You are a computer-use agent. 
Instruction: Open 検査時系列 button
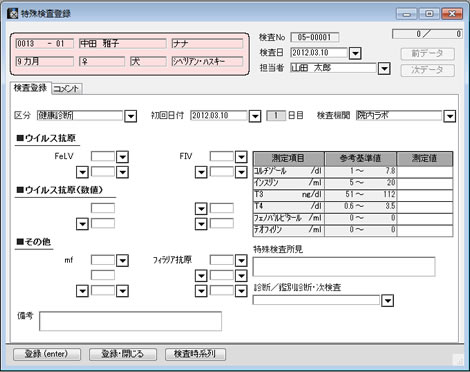(195, 354)
